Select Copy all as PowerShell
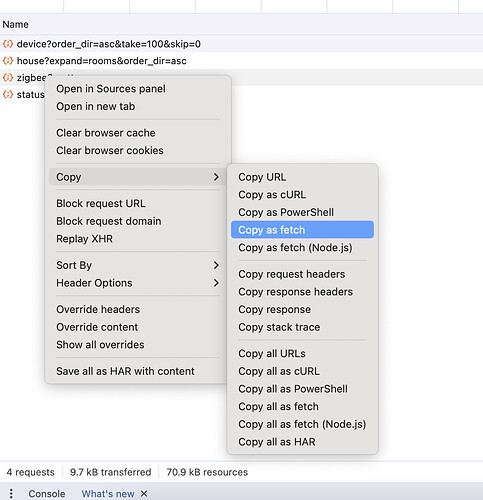The height and width of the screenshot is (500, 483). tap(302, 389)
